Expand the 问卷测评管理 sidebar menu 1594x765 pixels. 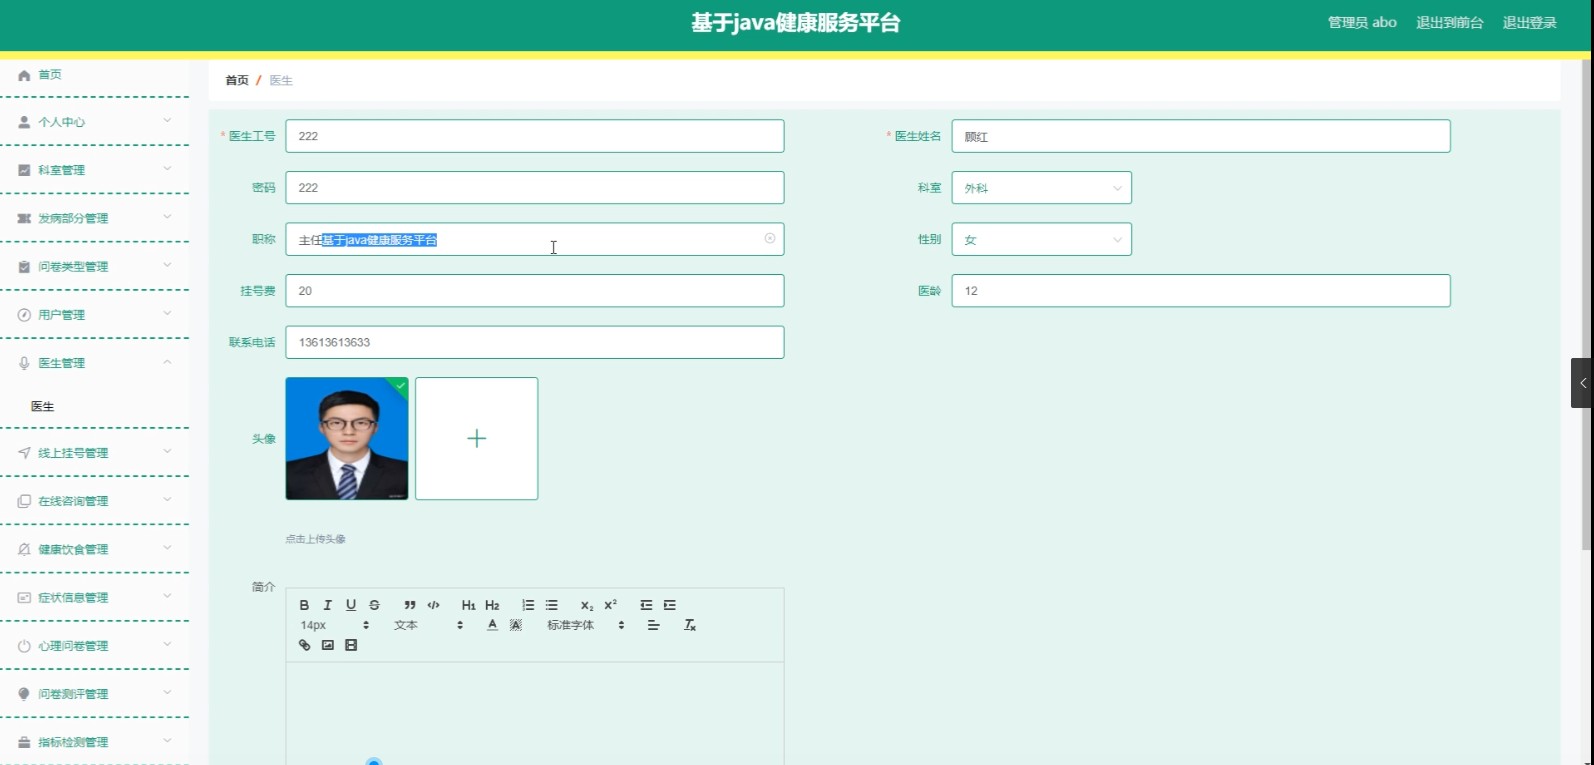coord(95,694)
